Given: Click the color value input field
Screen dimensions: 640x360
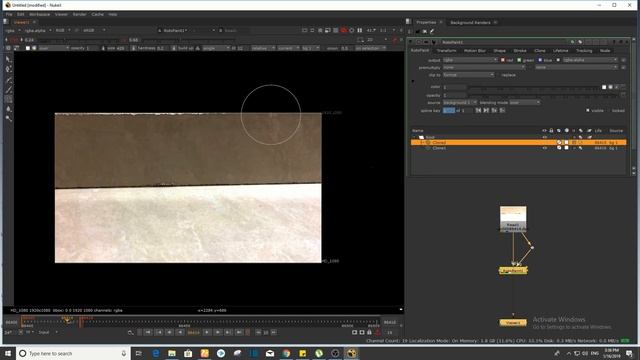Looking at the screenshot, I should [x=454, y=87].
